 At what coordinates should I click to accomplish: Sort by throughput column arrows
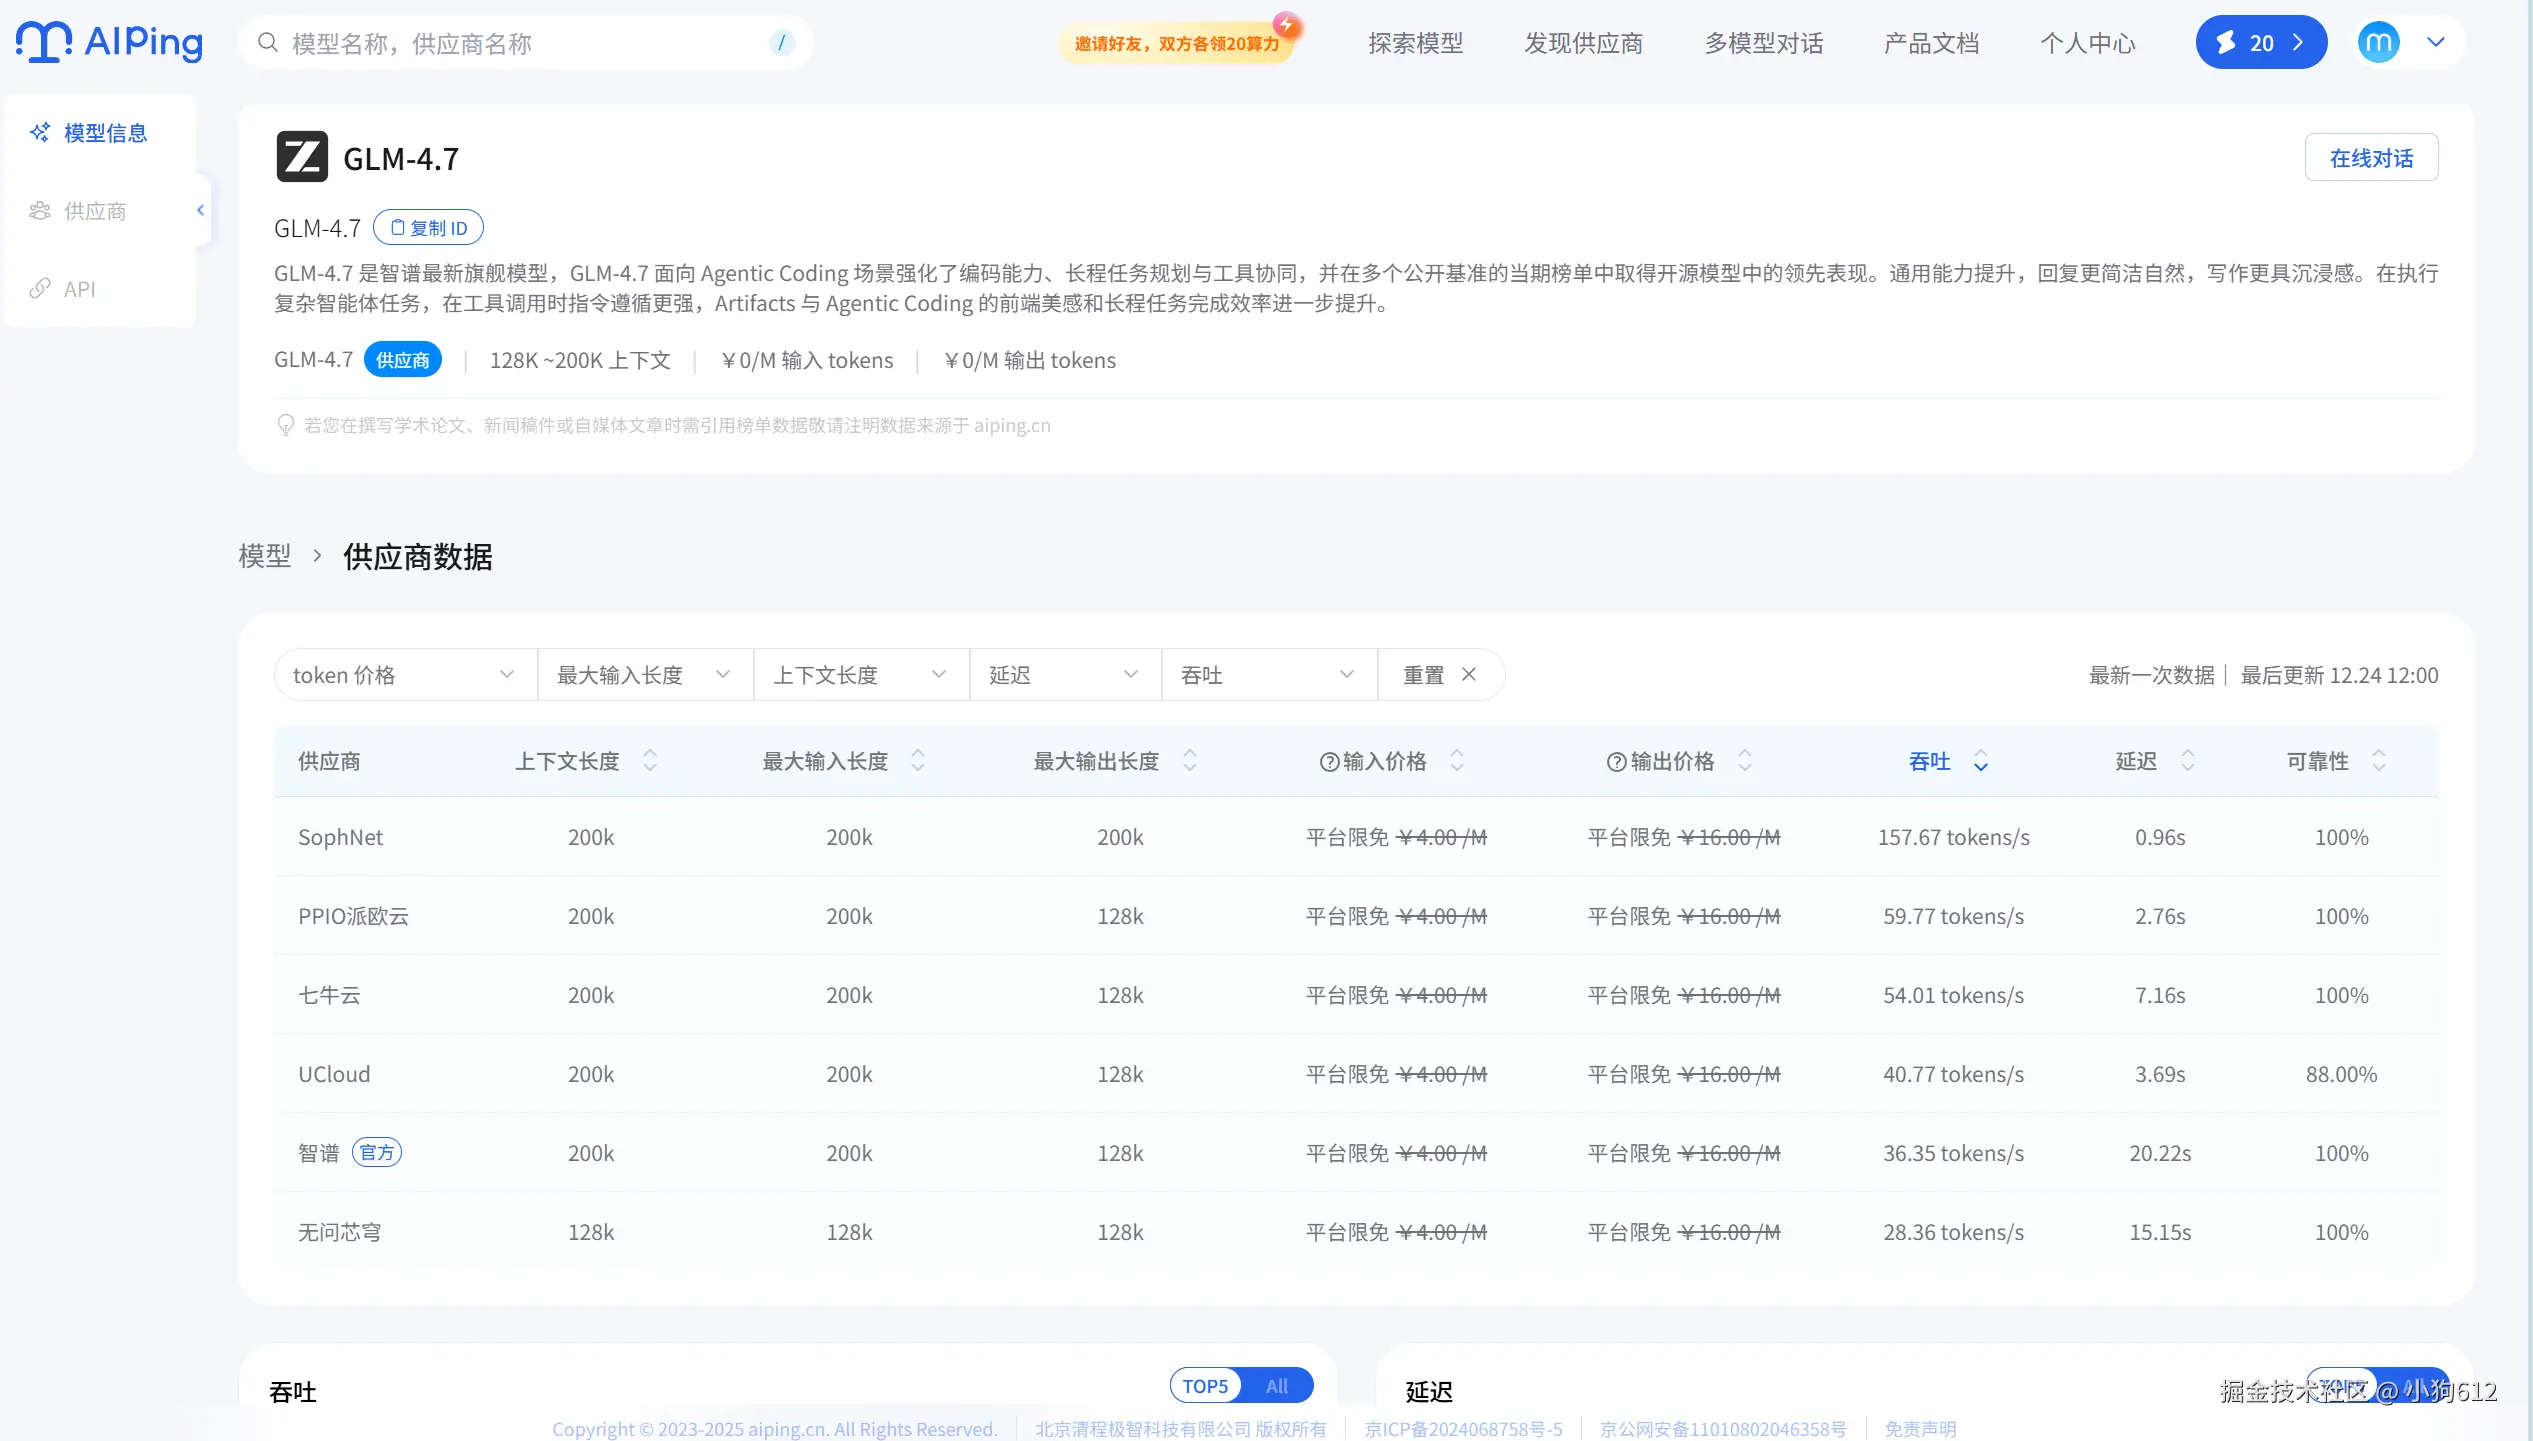point(1980,762)
